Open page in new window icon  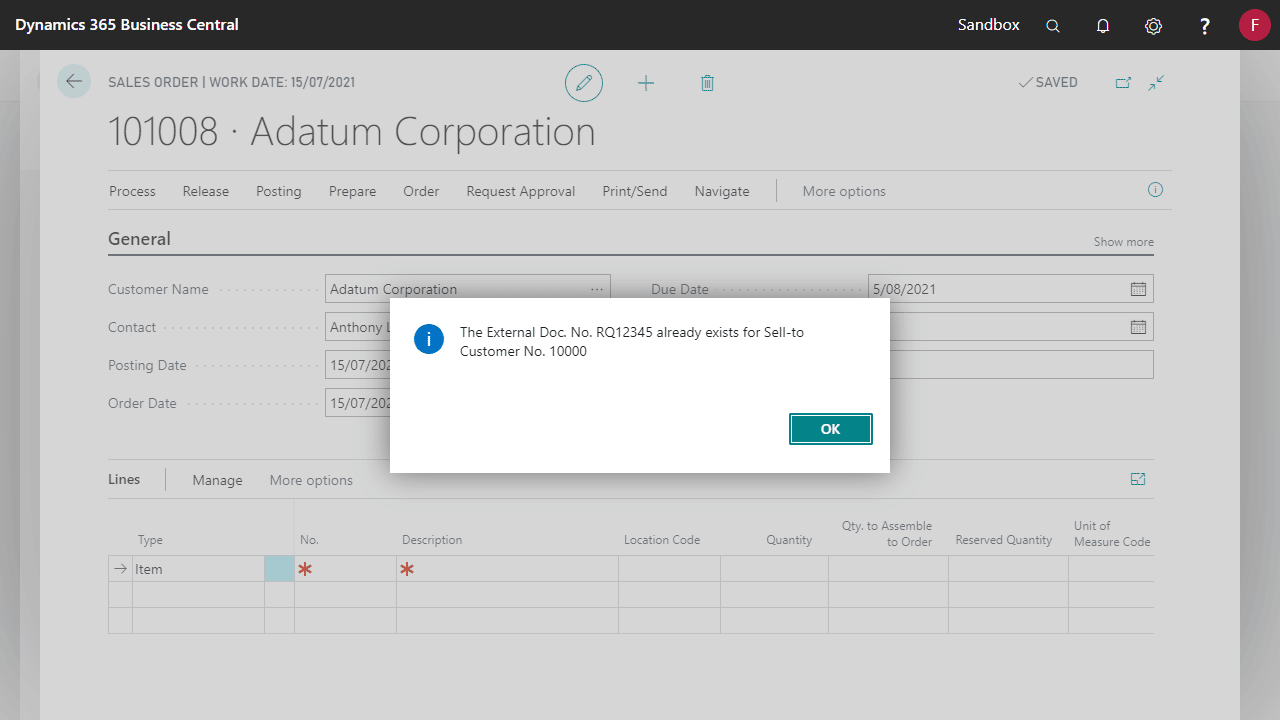click(x=1123, y=83)
